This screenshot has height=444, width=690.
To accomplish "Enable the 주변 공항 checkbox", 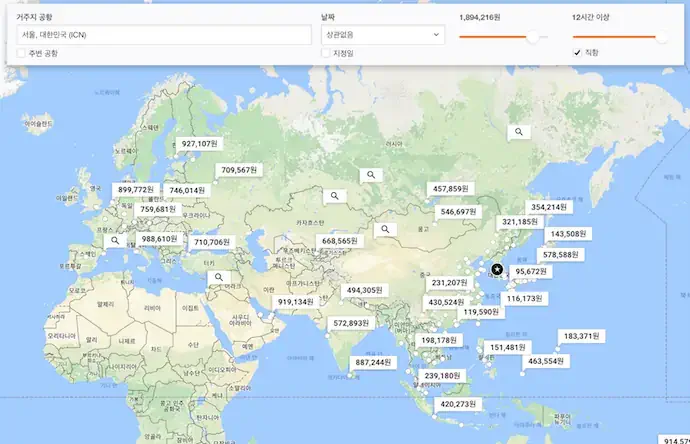I will pos(21,53).
